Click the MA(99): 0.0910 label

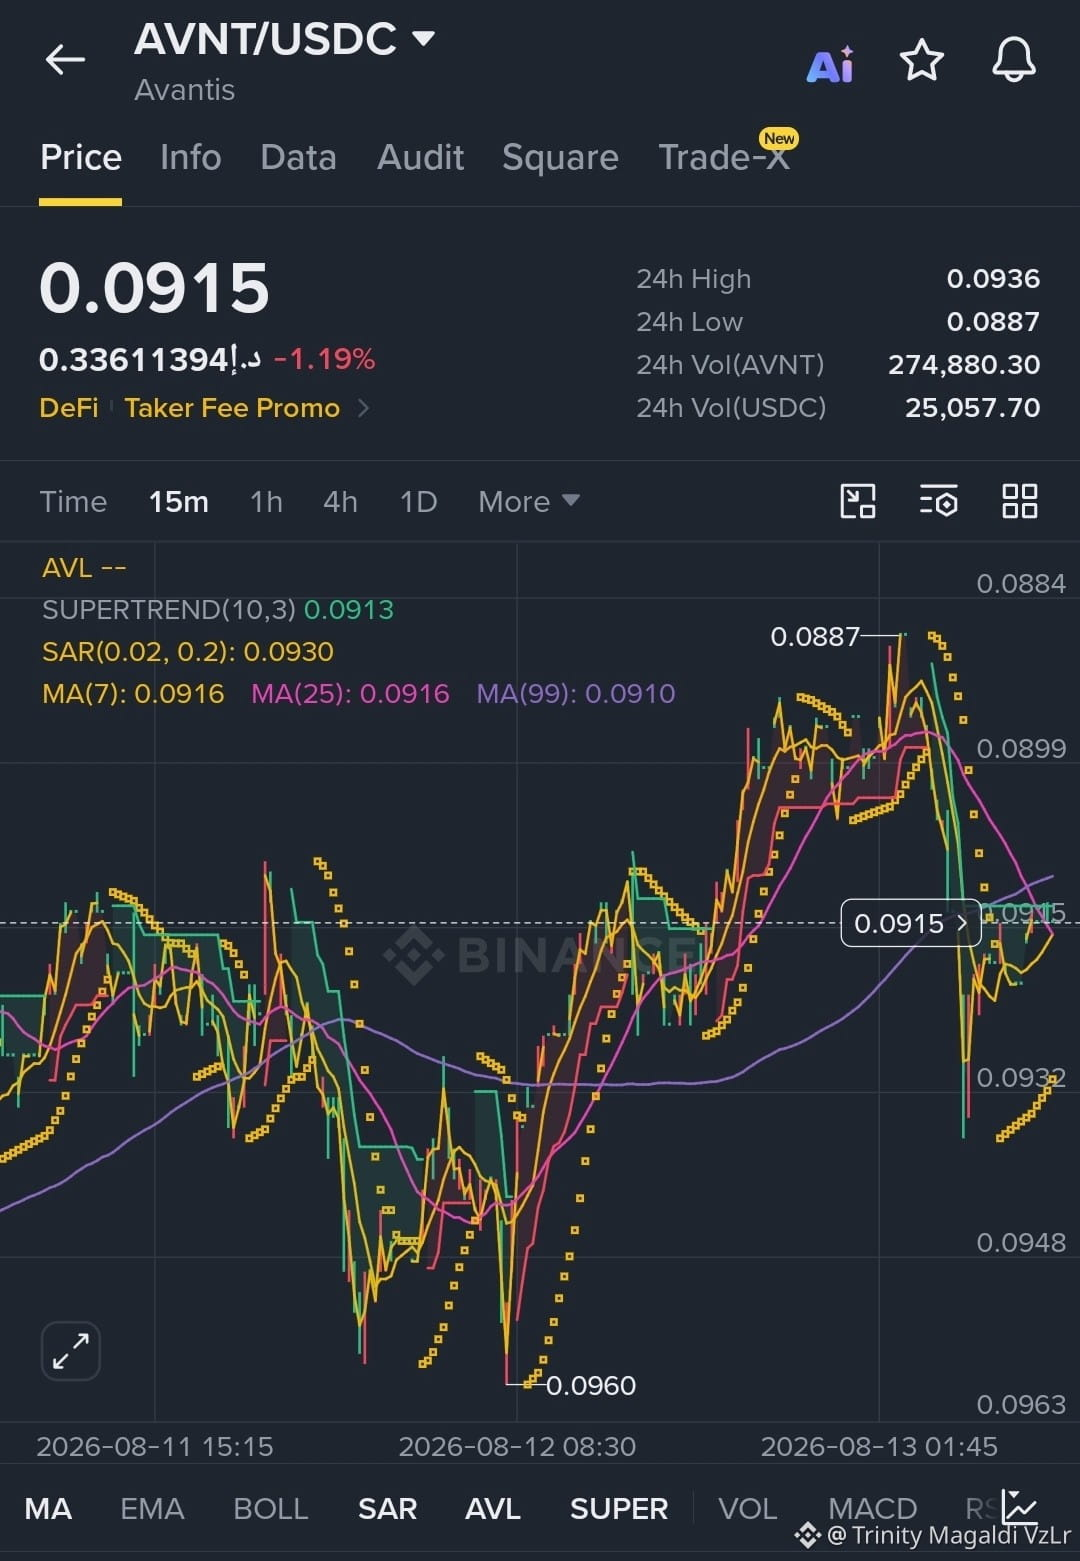click(x=576, y=693)
